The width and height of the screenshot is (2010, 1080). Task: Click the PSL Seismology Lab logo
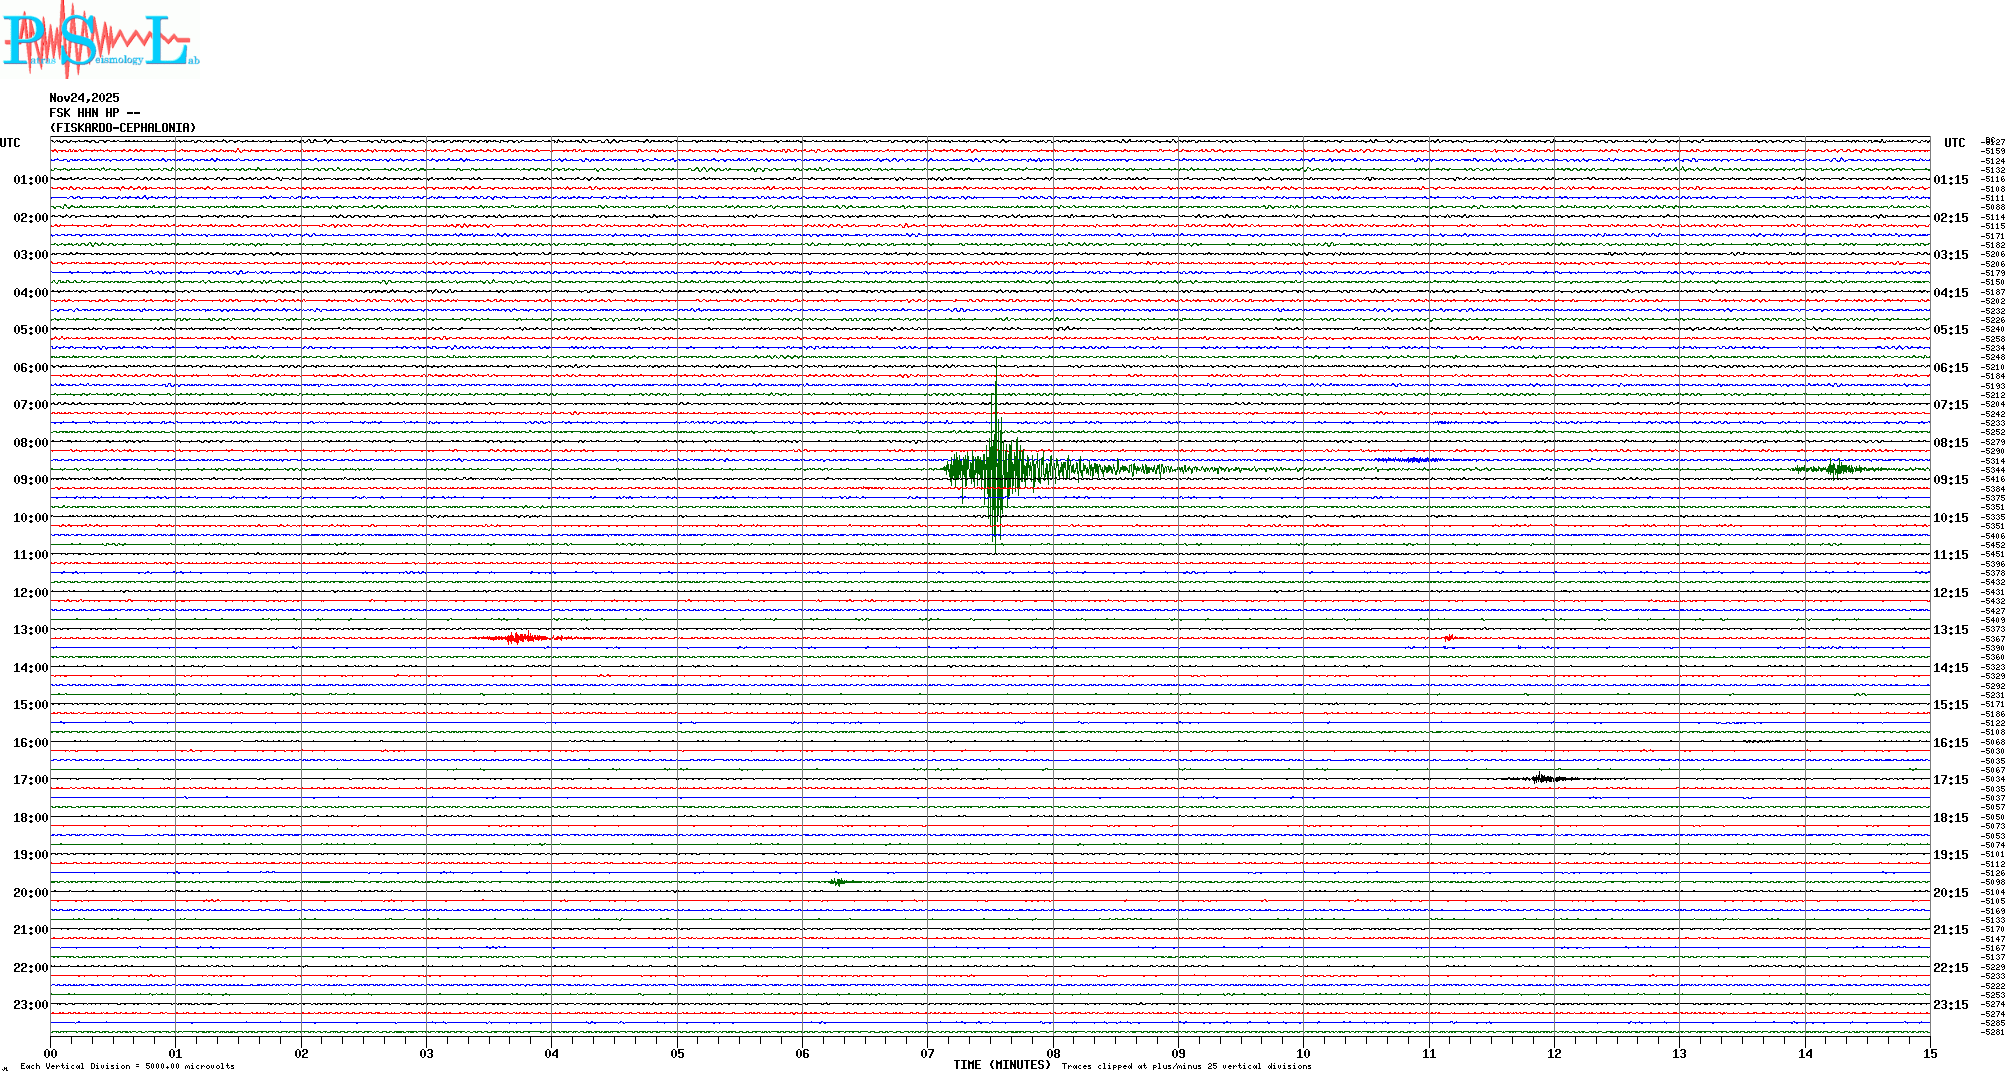100,40
